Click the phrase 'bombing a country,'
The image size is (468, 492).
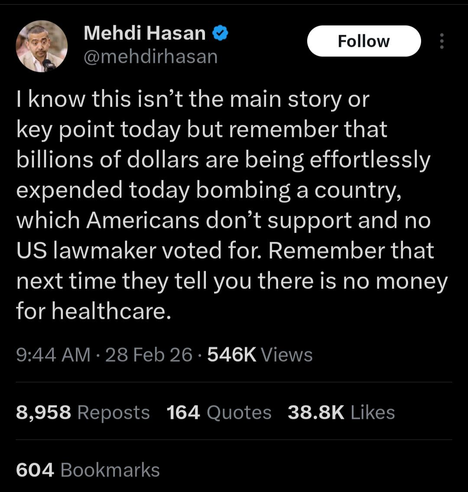coord(299,190)
